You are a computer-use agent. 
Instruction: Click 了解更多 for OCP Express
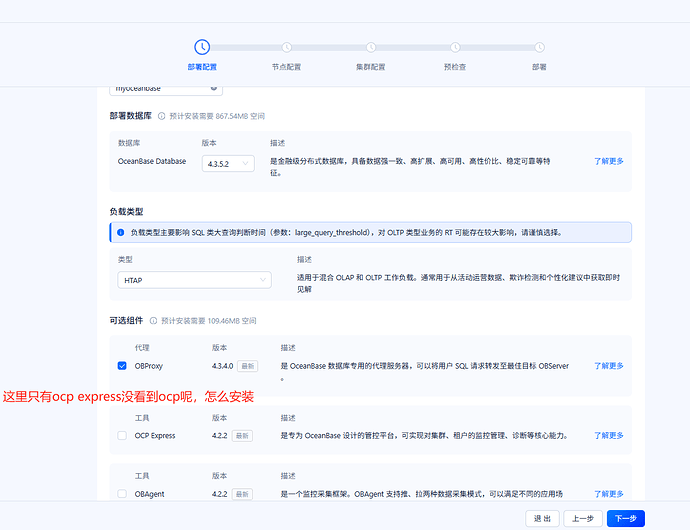coord(609,435)
